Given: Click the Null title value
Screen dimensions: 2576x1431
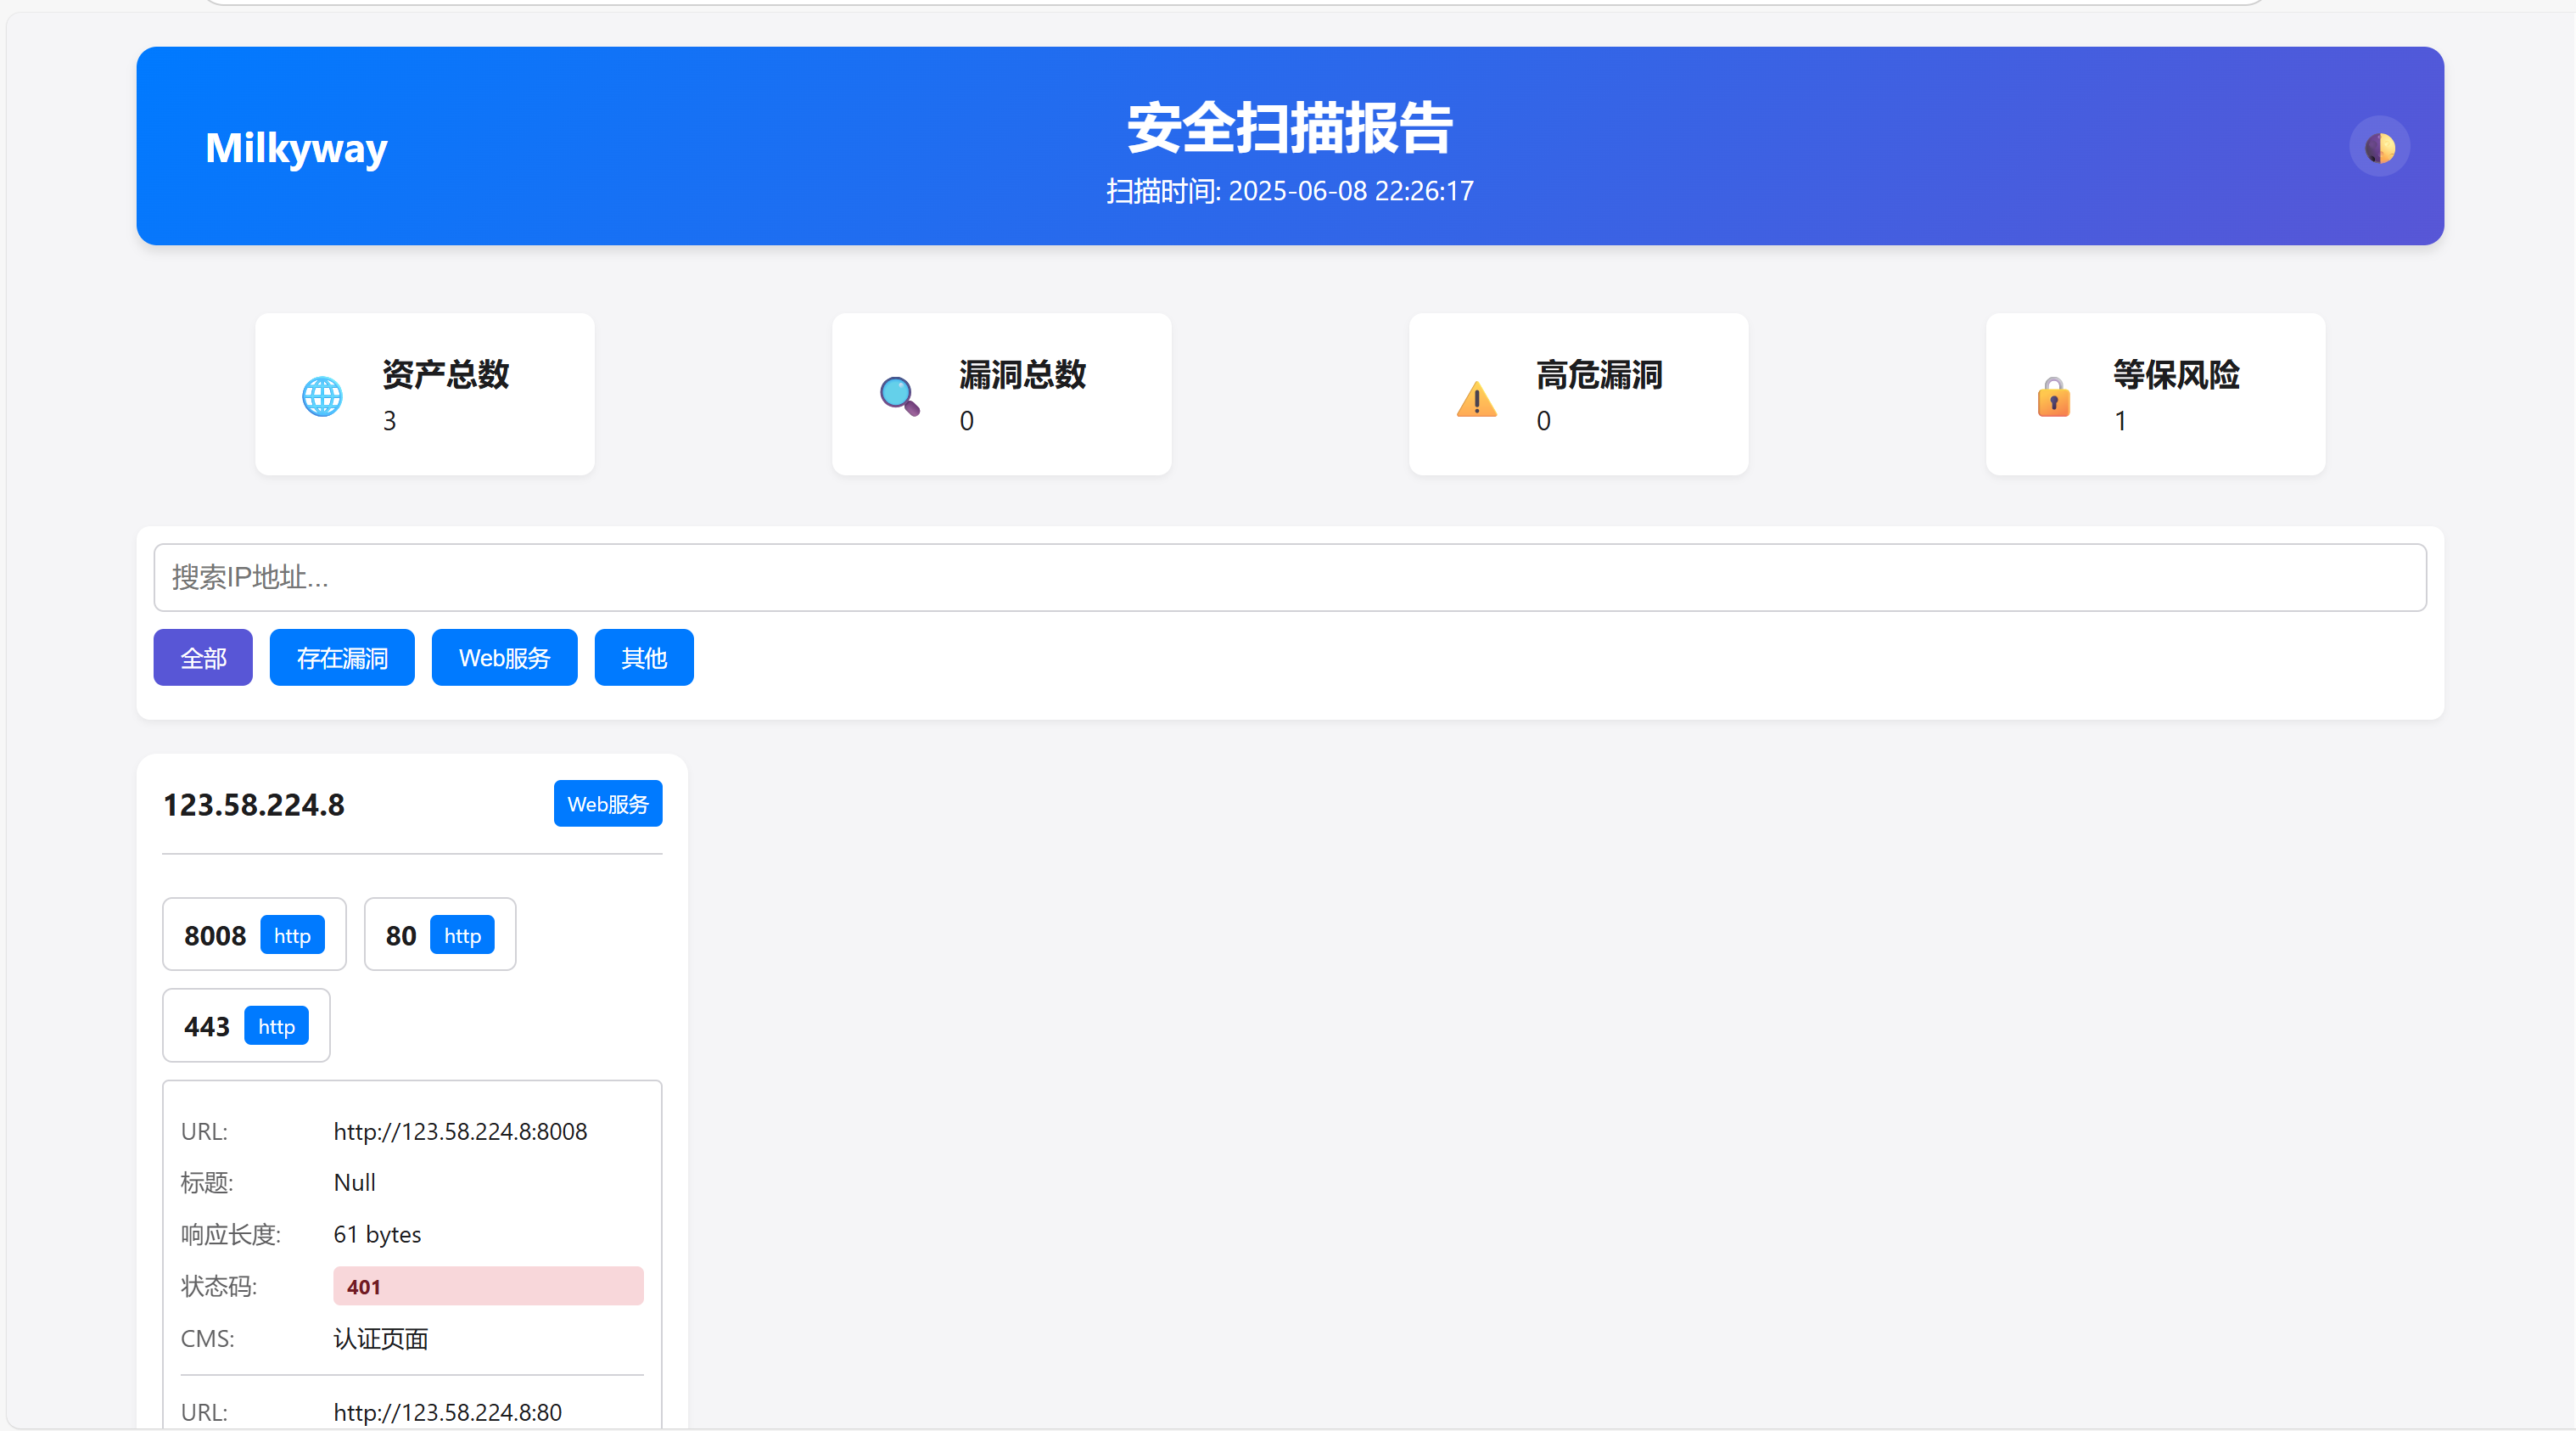Looking at the screenshot, I should [354, 1182].
